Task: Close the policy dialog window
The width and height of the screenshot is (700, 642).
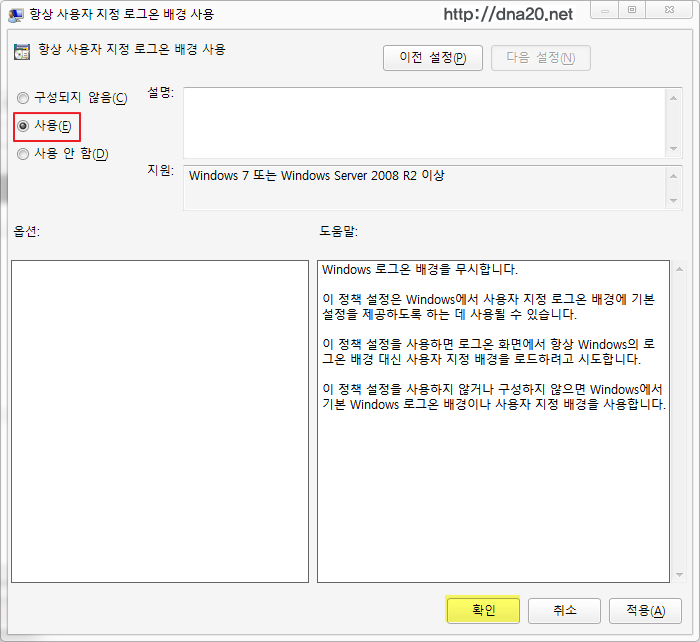Action: coord(669,10)
